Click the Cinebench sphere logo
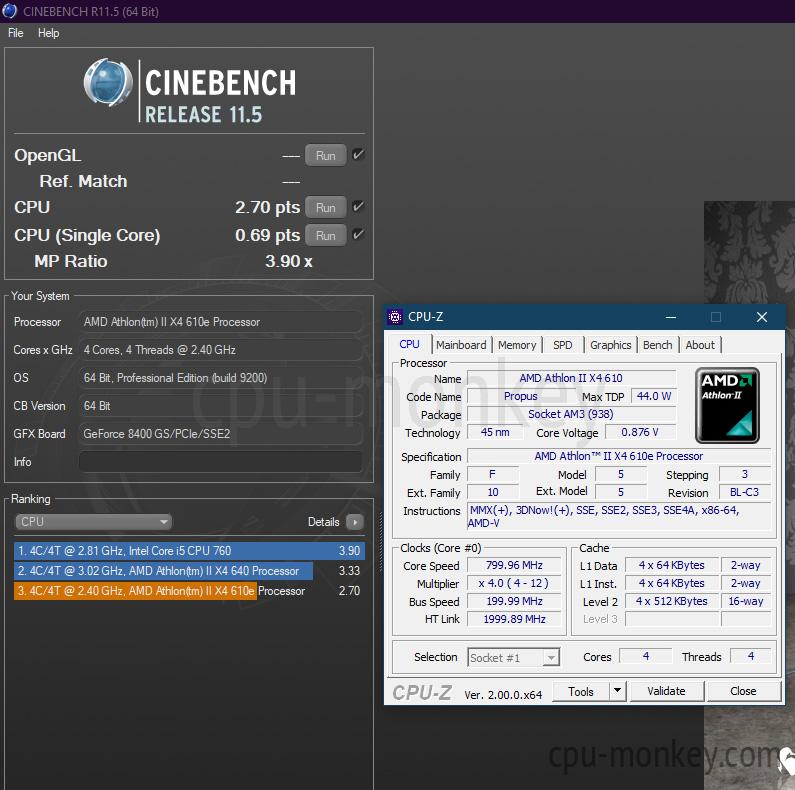 [x=108, y=82]
